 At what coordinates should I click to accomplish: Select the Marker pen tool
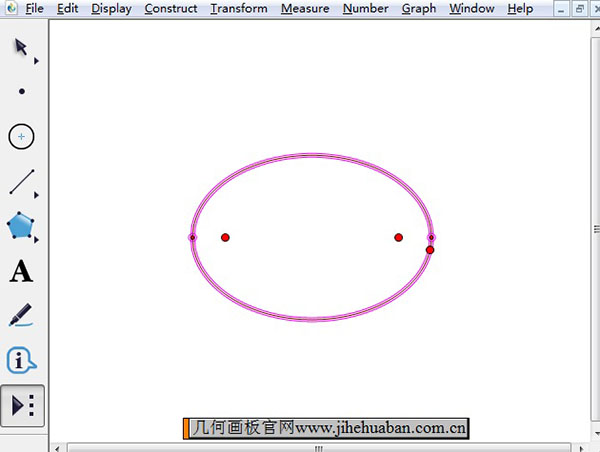click(x=21, y=315)
